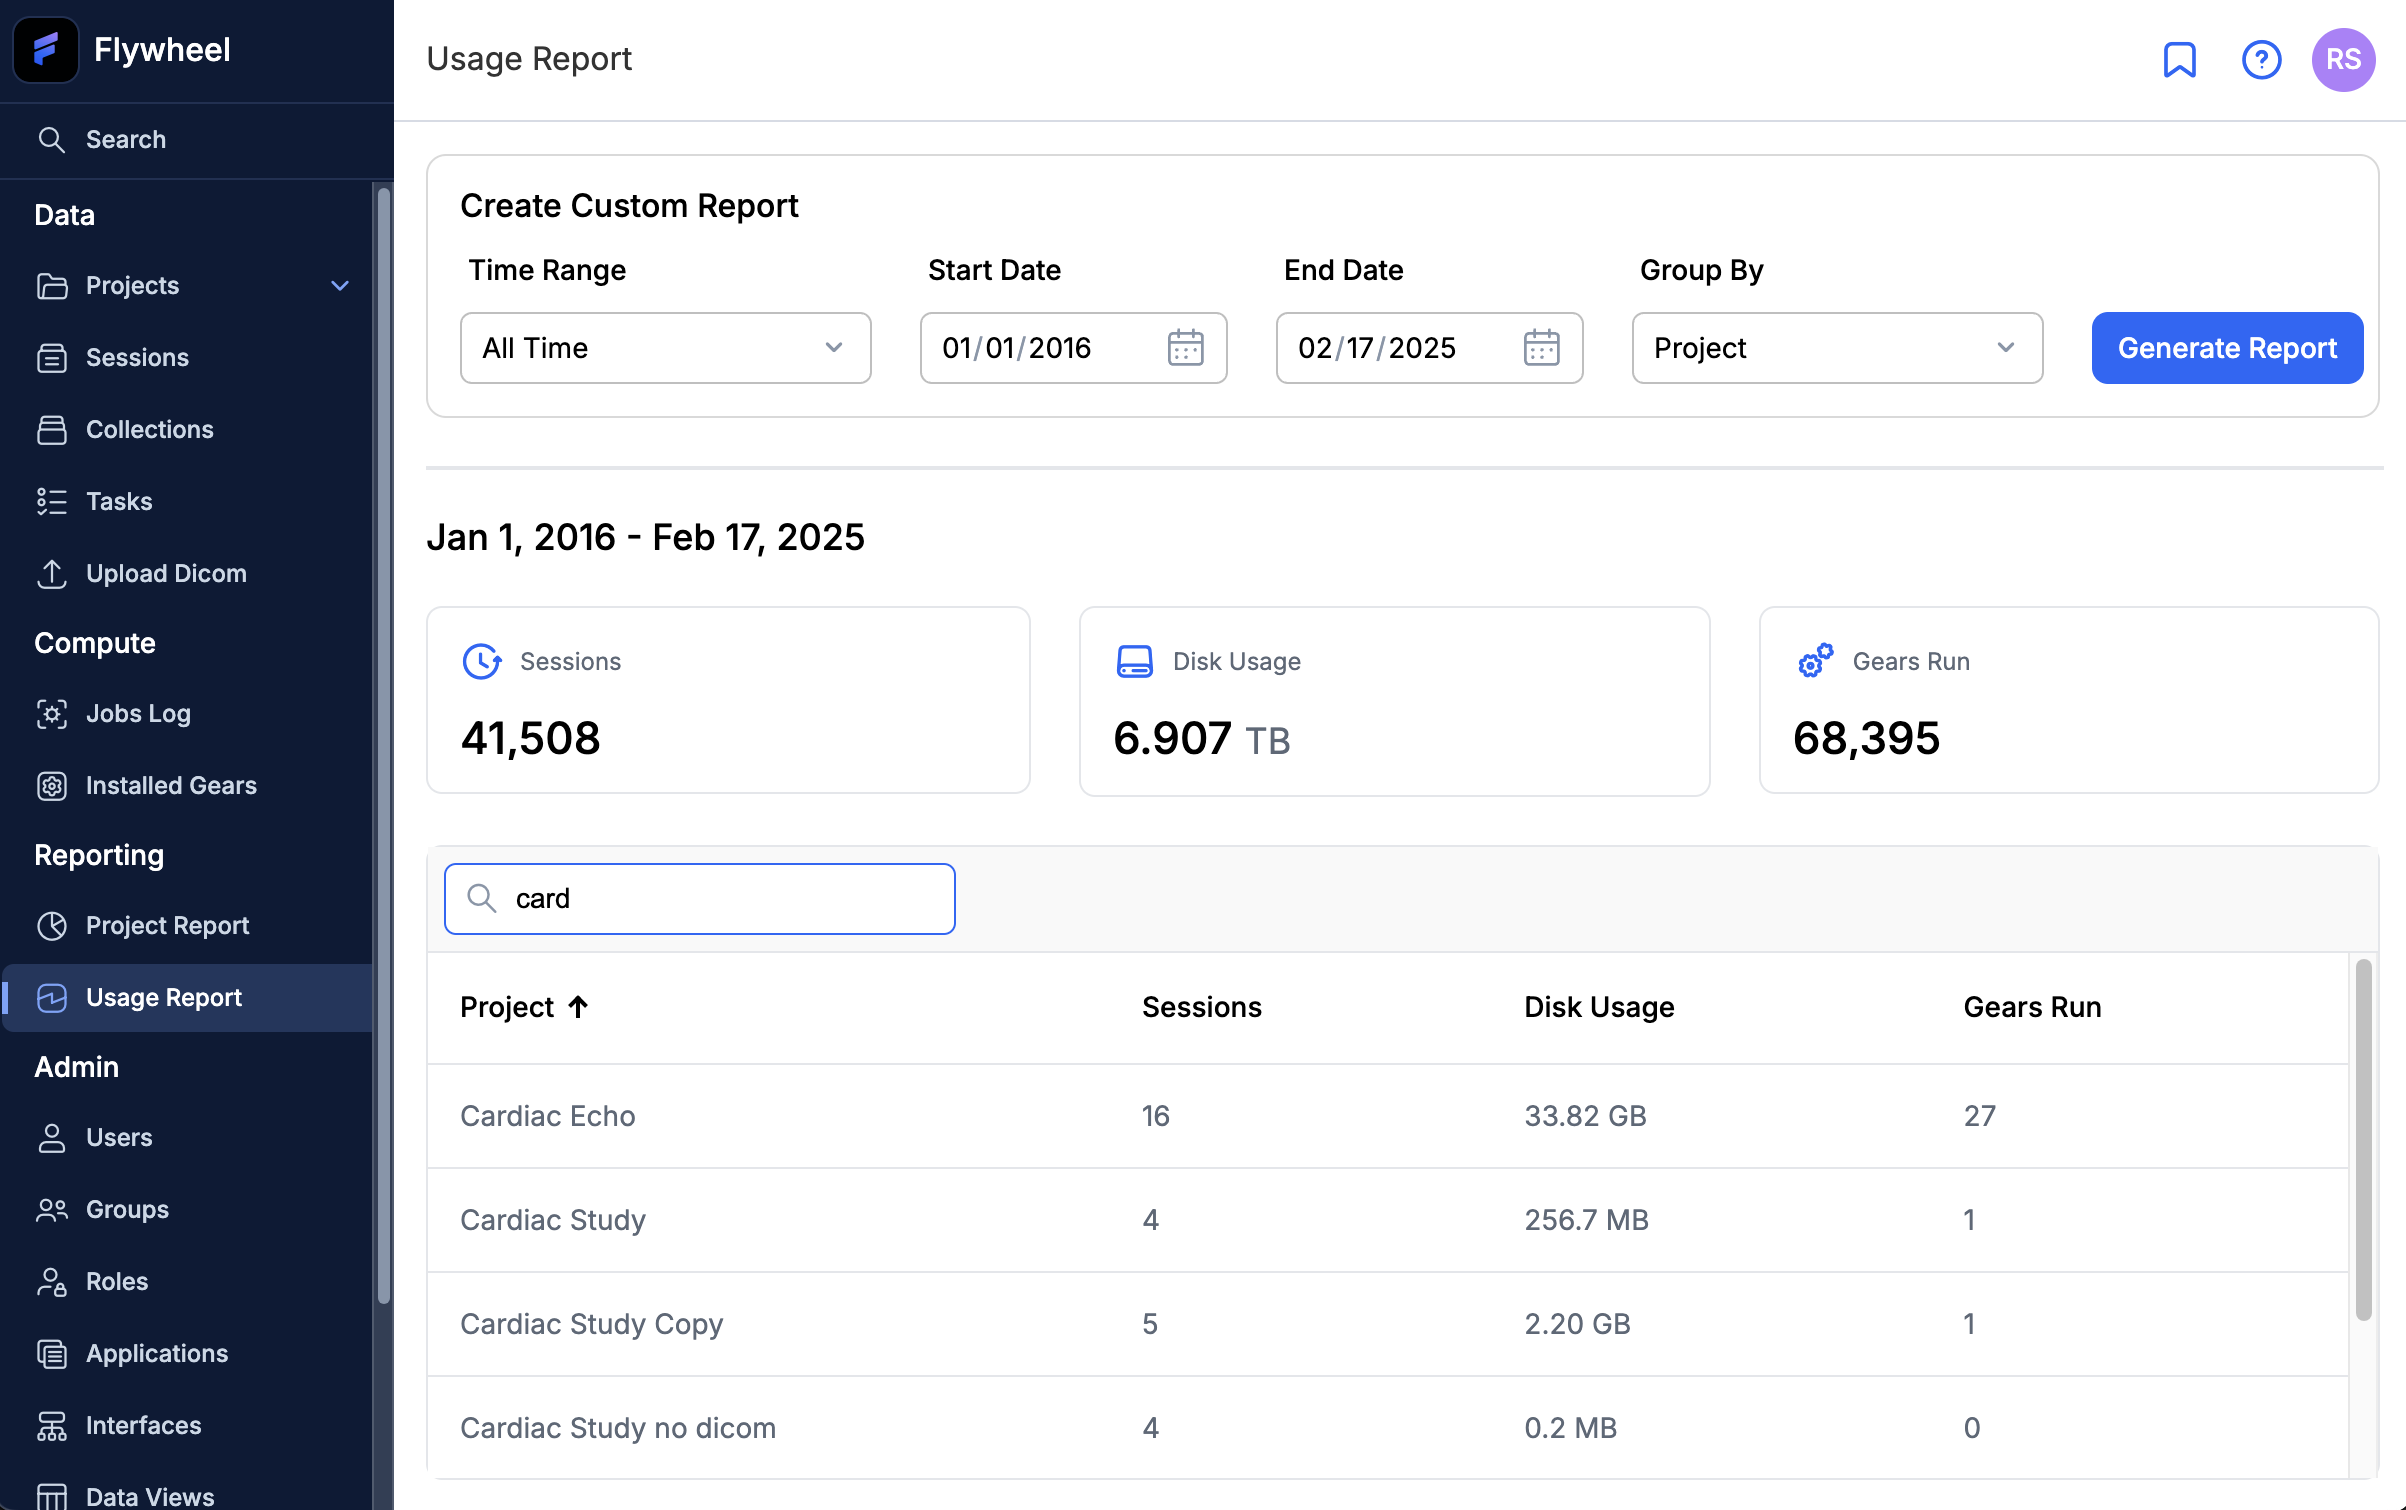This screenshot has height=1510, width=2406.
Task: Sort by Gears Run column header
Action: tap(2032, 1007)
